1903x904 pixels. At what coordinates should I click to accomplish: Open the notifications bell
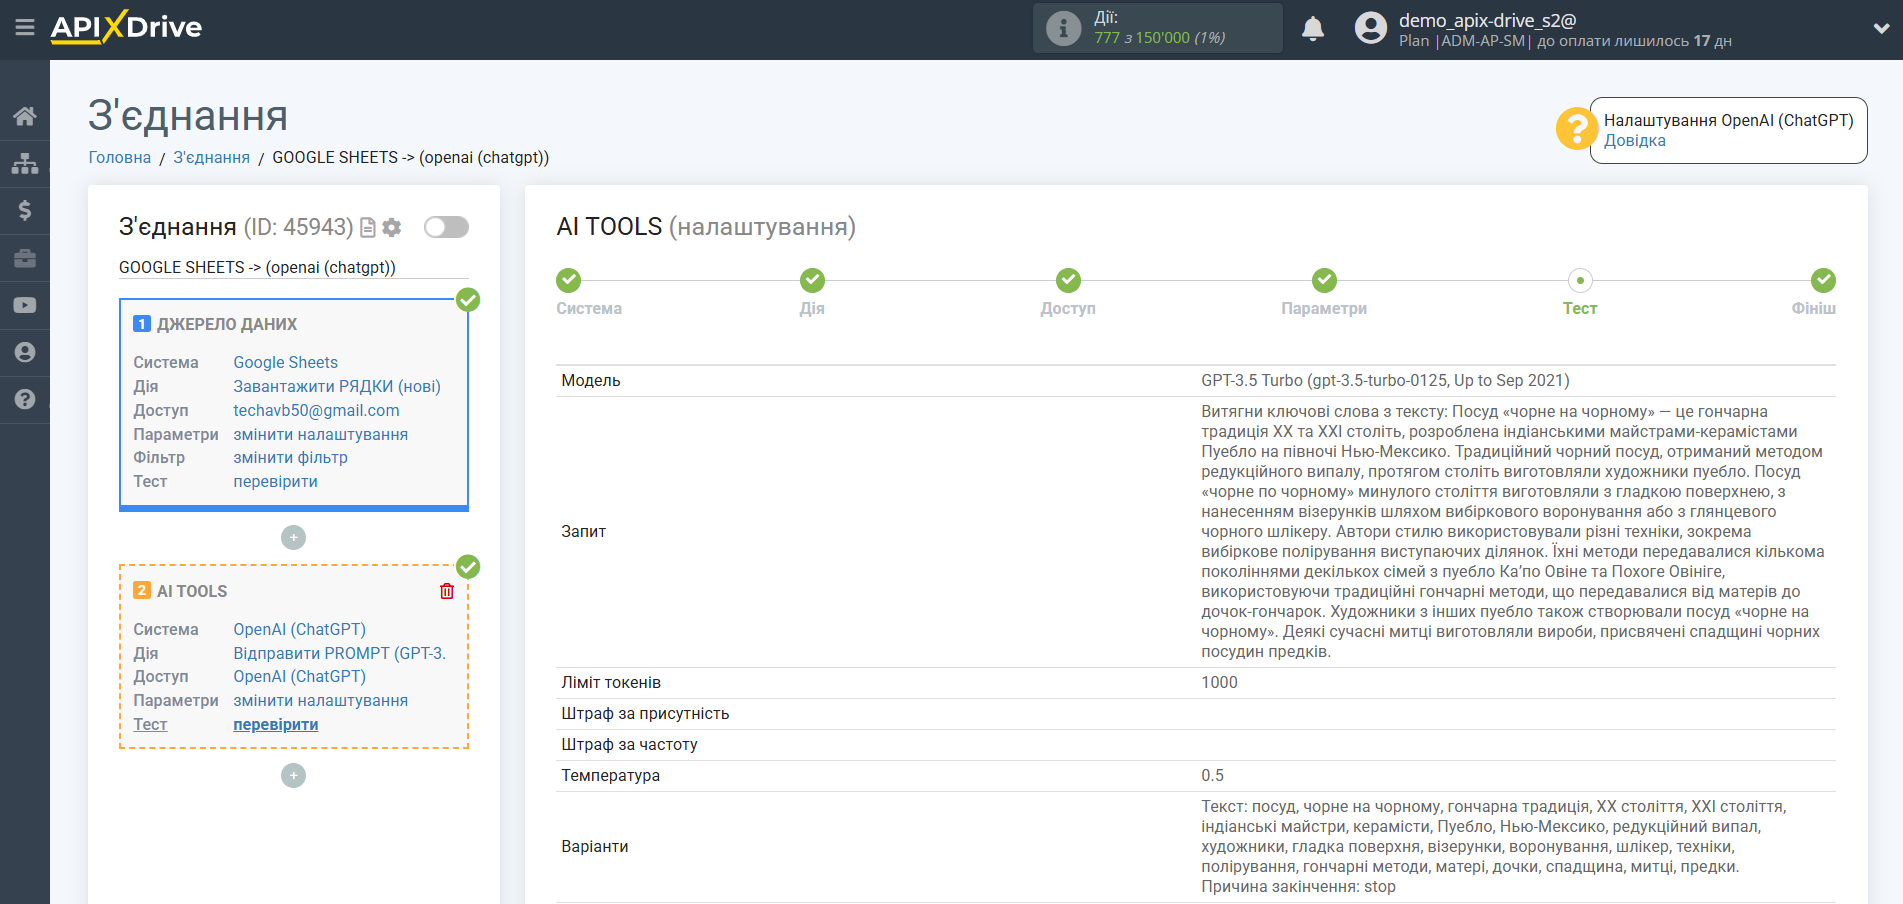click(x=1313, y=29)
